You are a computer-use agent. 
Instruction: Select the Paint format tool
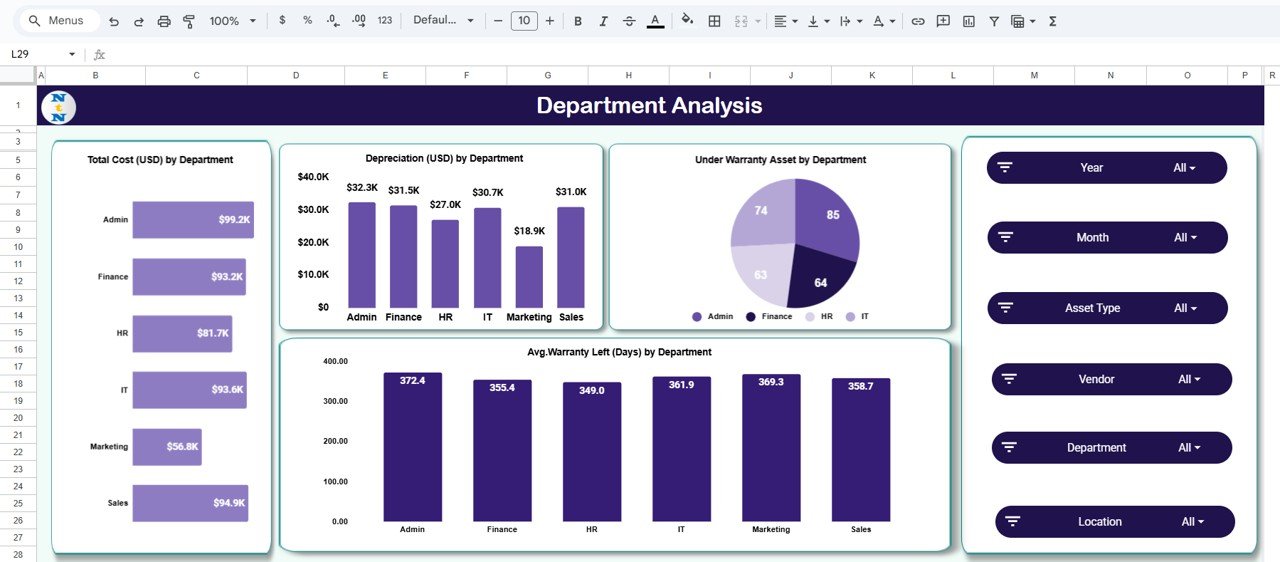pos(189,21)
